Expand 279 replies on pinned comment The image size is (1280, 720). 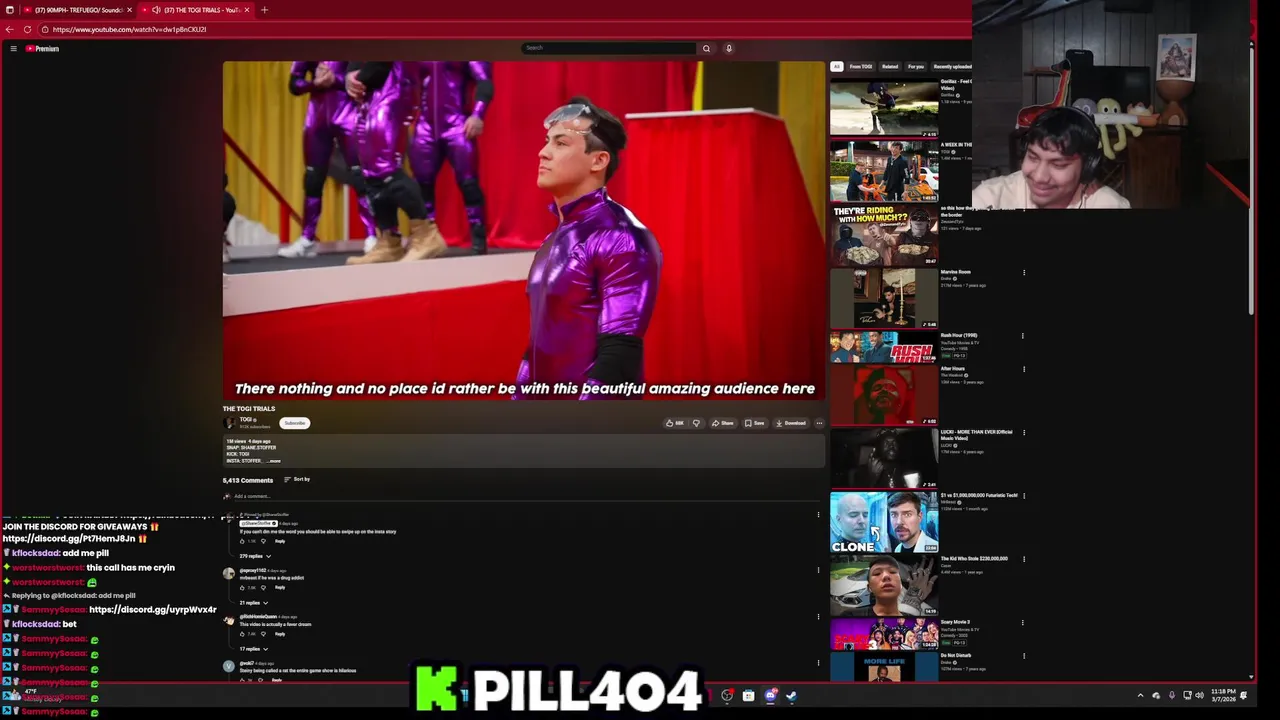tap(255, 556)
